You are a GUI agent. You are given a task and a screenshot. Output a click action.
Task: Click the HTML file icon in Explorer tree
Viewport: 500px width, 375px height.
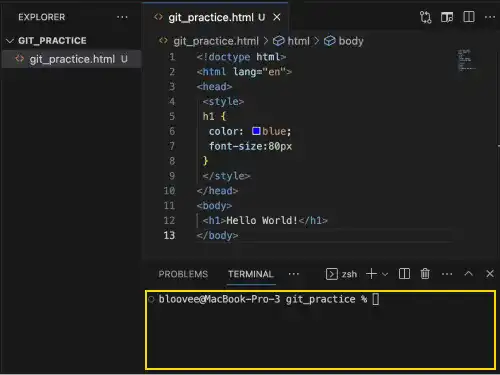coord(20,59)
